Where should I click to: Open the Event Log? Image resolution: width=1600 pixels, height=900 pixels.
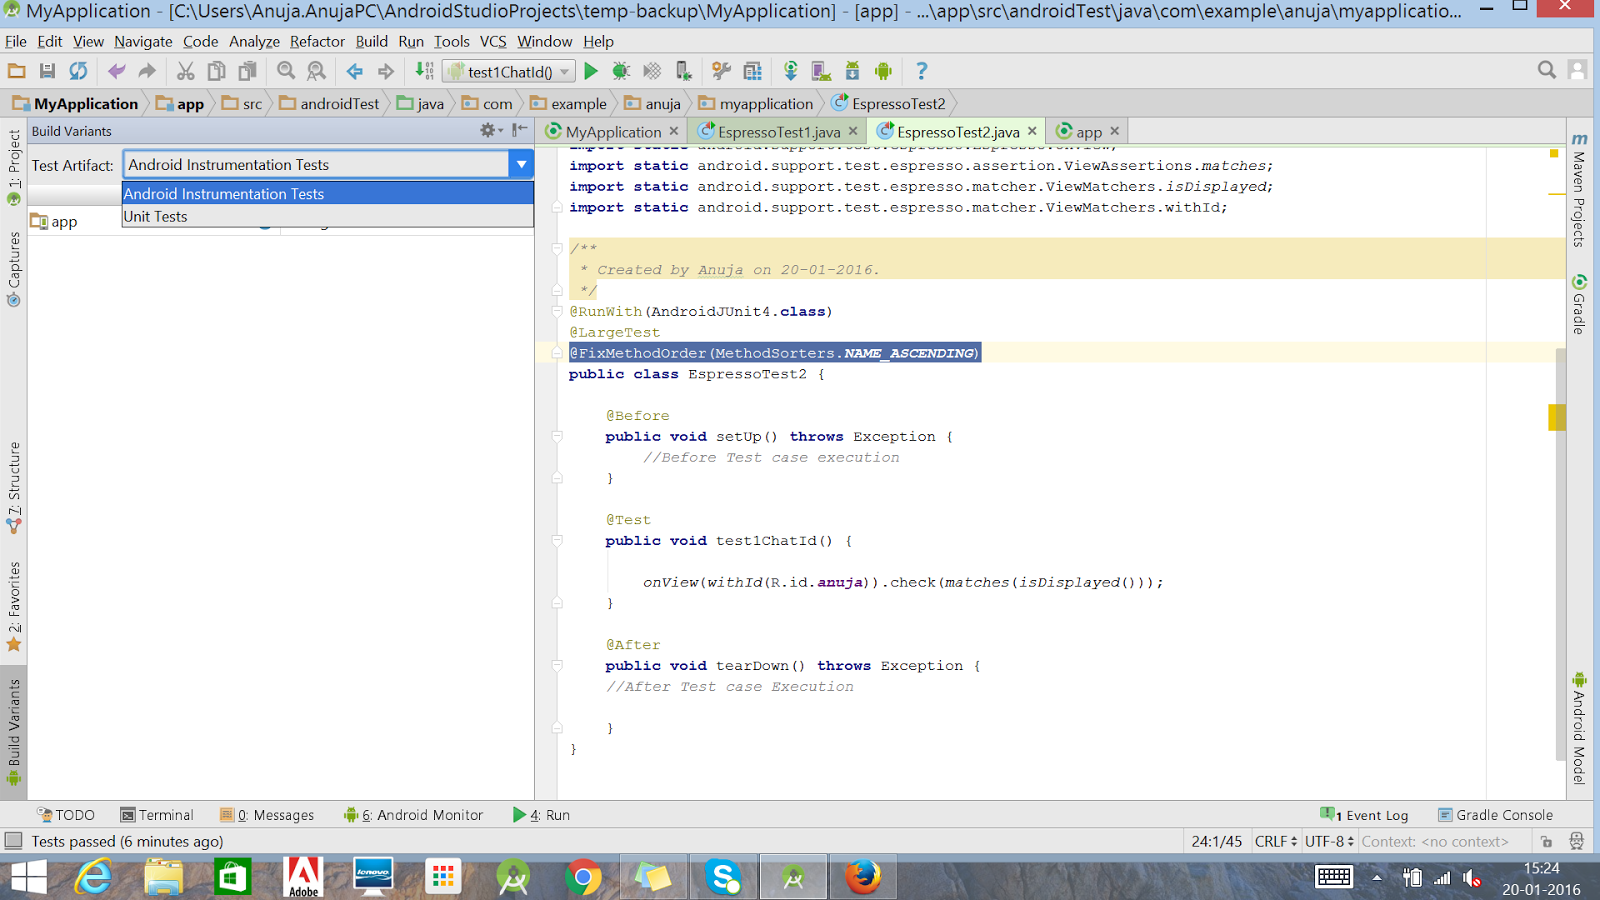coord(1371,814)
